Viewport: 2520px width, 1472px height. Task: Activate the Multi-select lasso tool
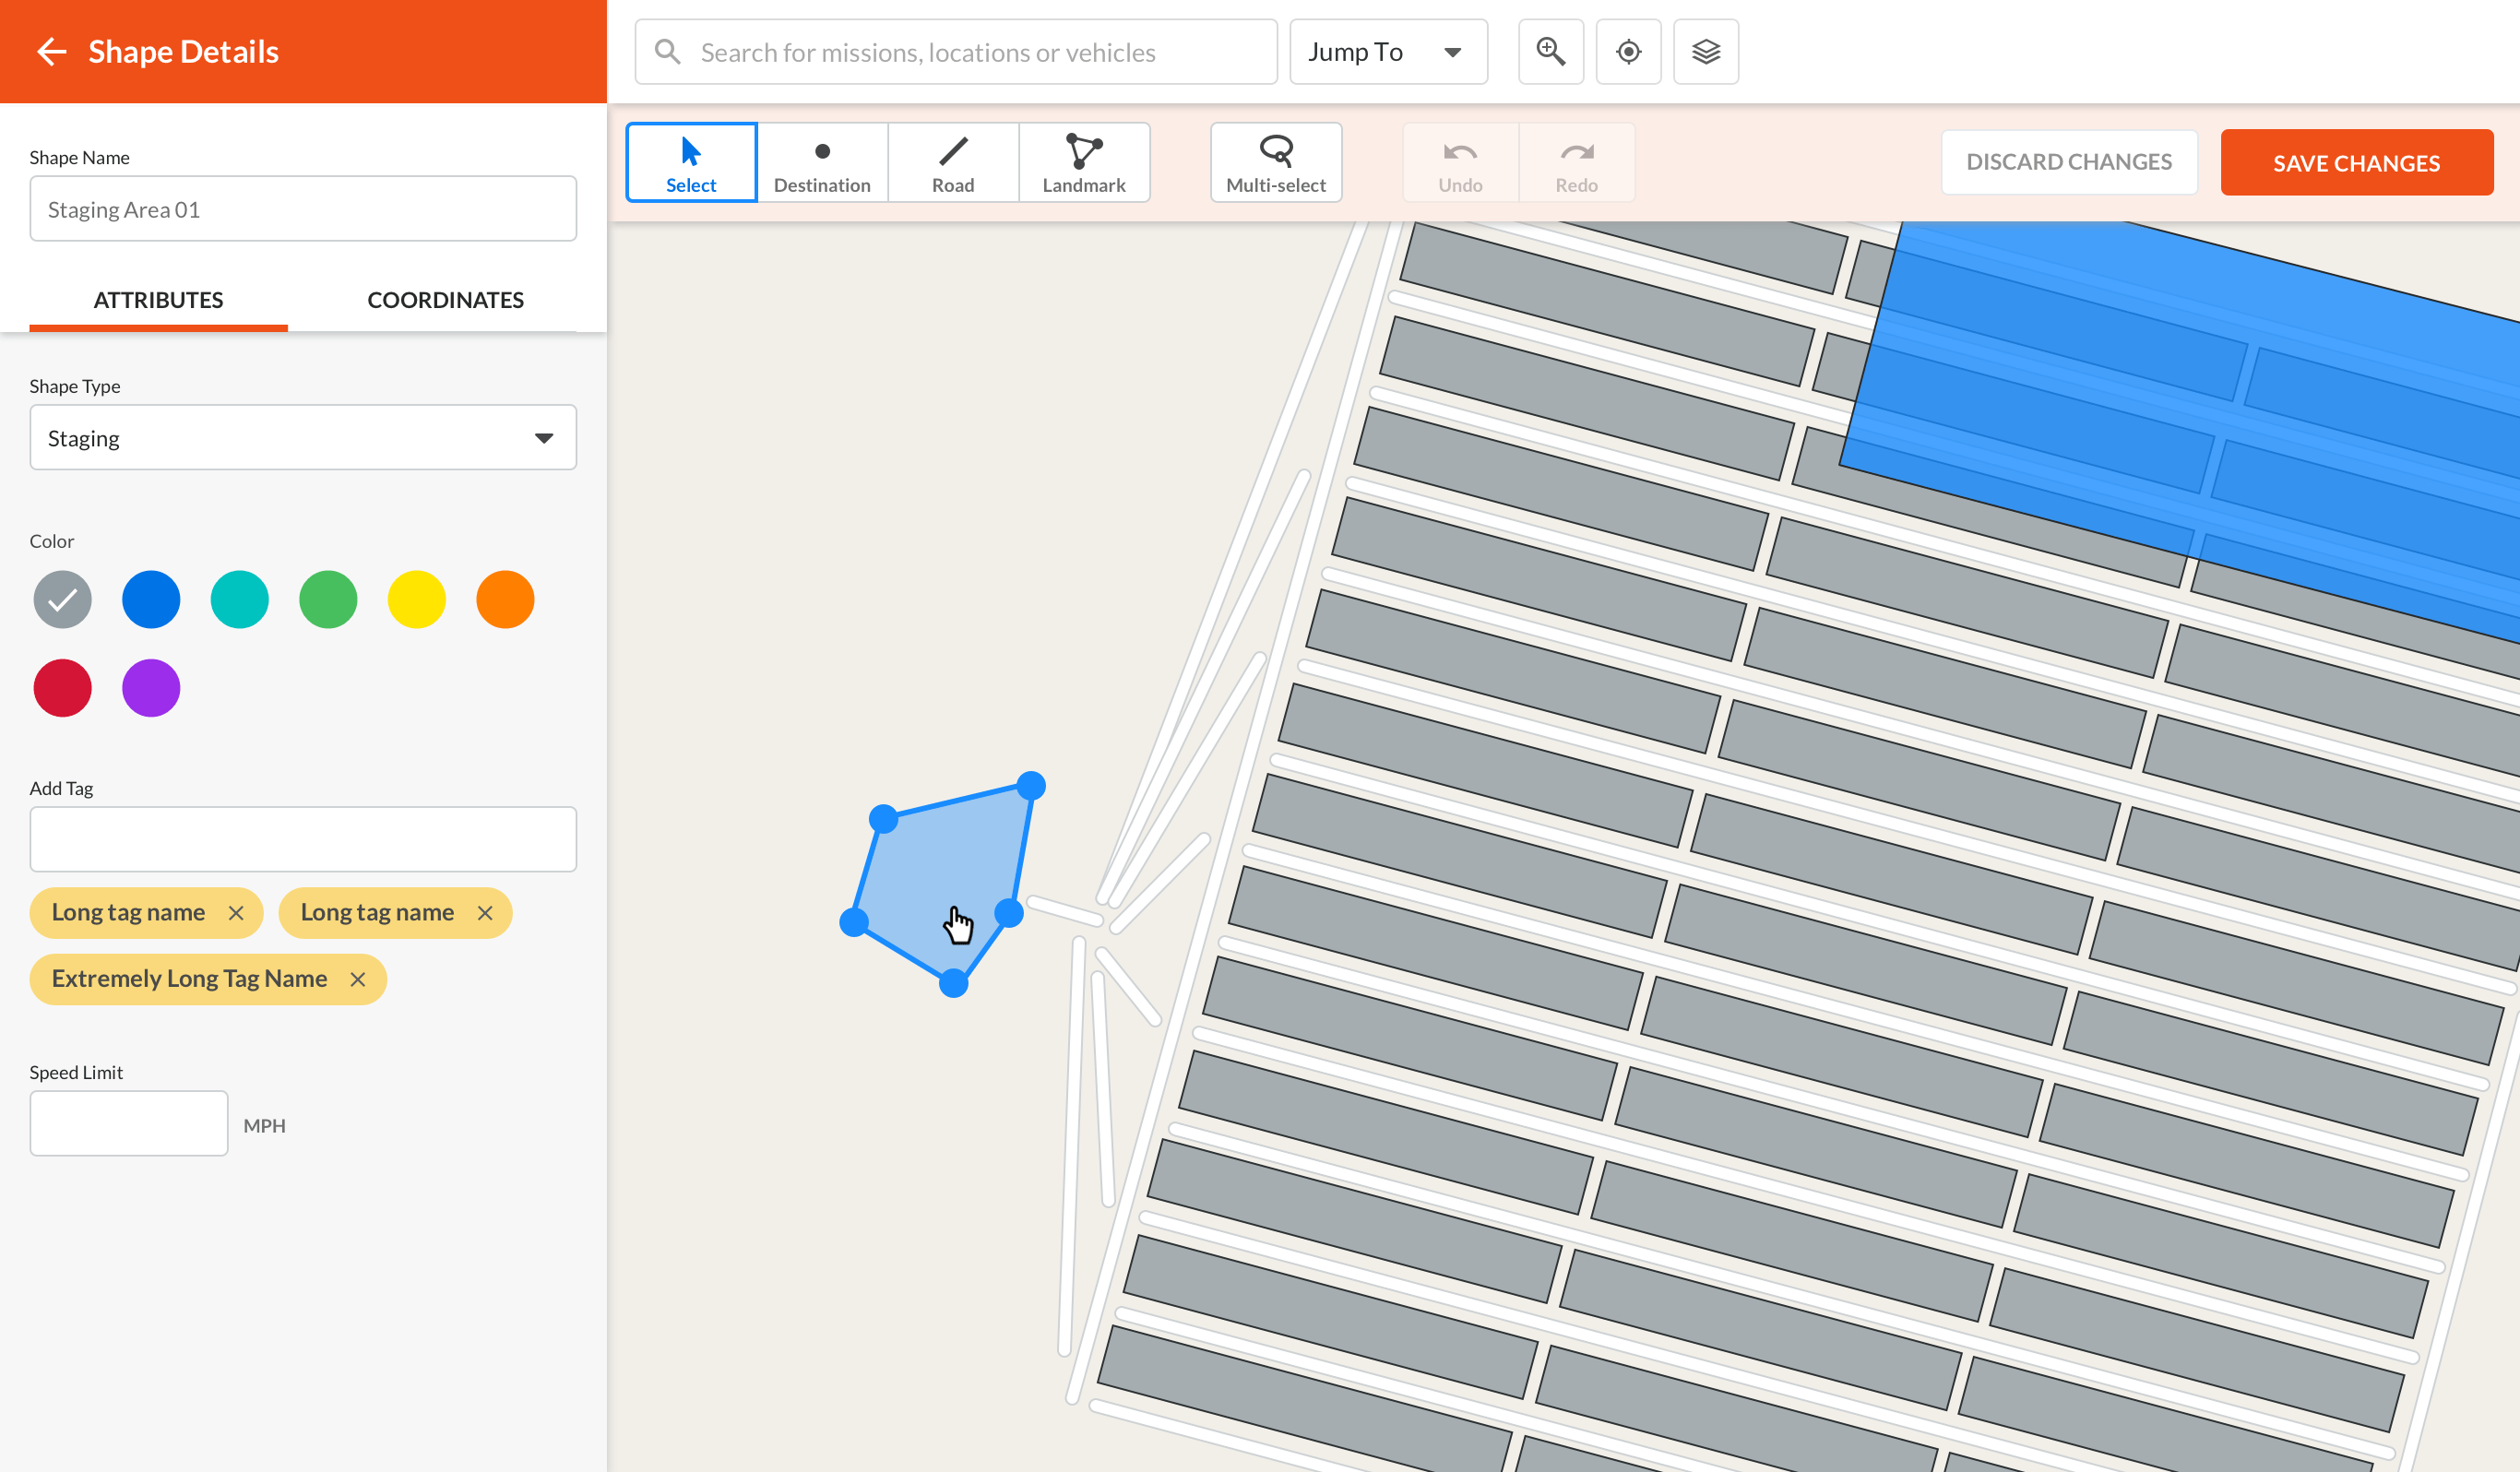(1276, 163)
